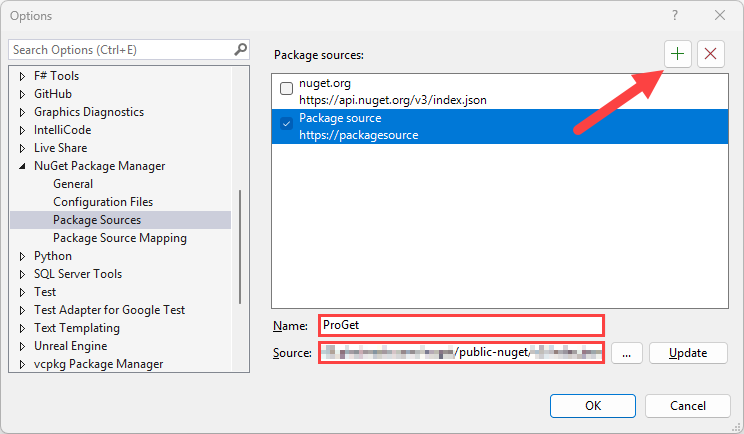Expand the vcpkg Package Manager node
Image resolution: width=744 pixels, height=434 pixels.
22,364
